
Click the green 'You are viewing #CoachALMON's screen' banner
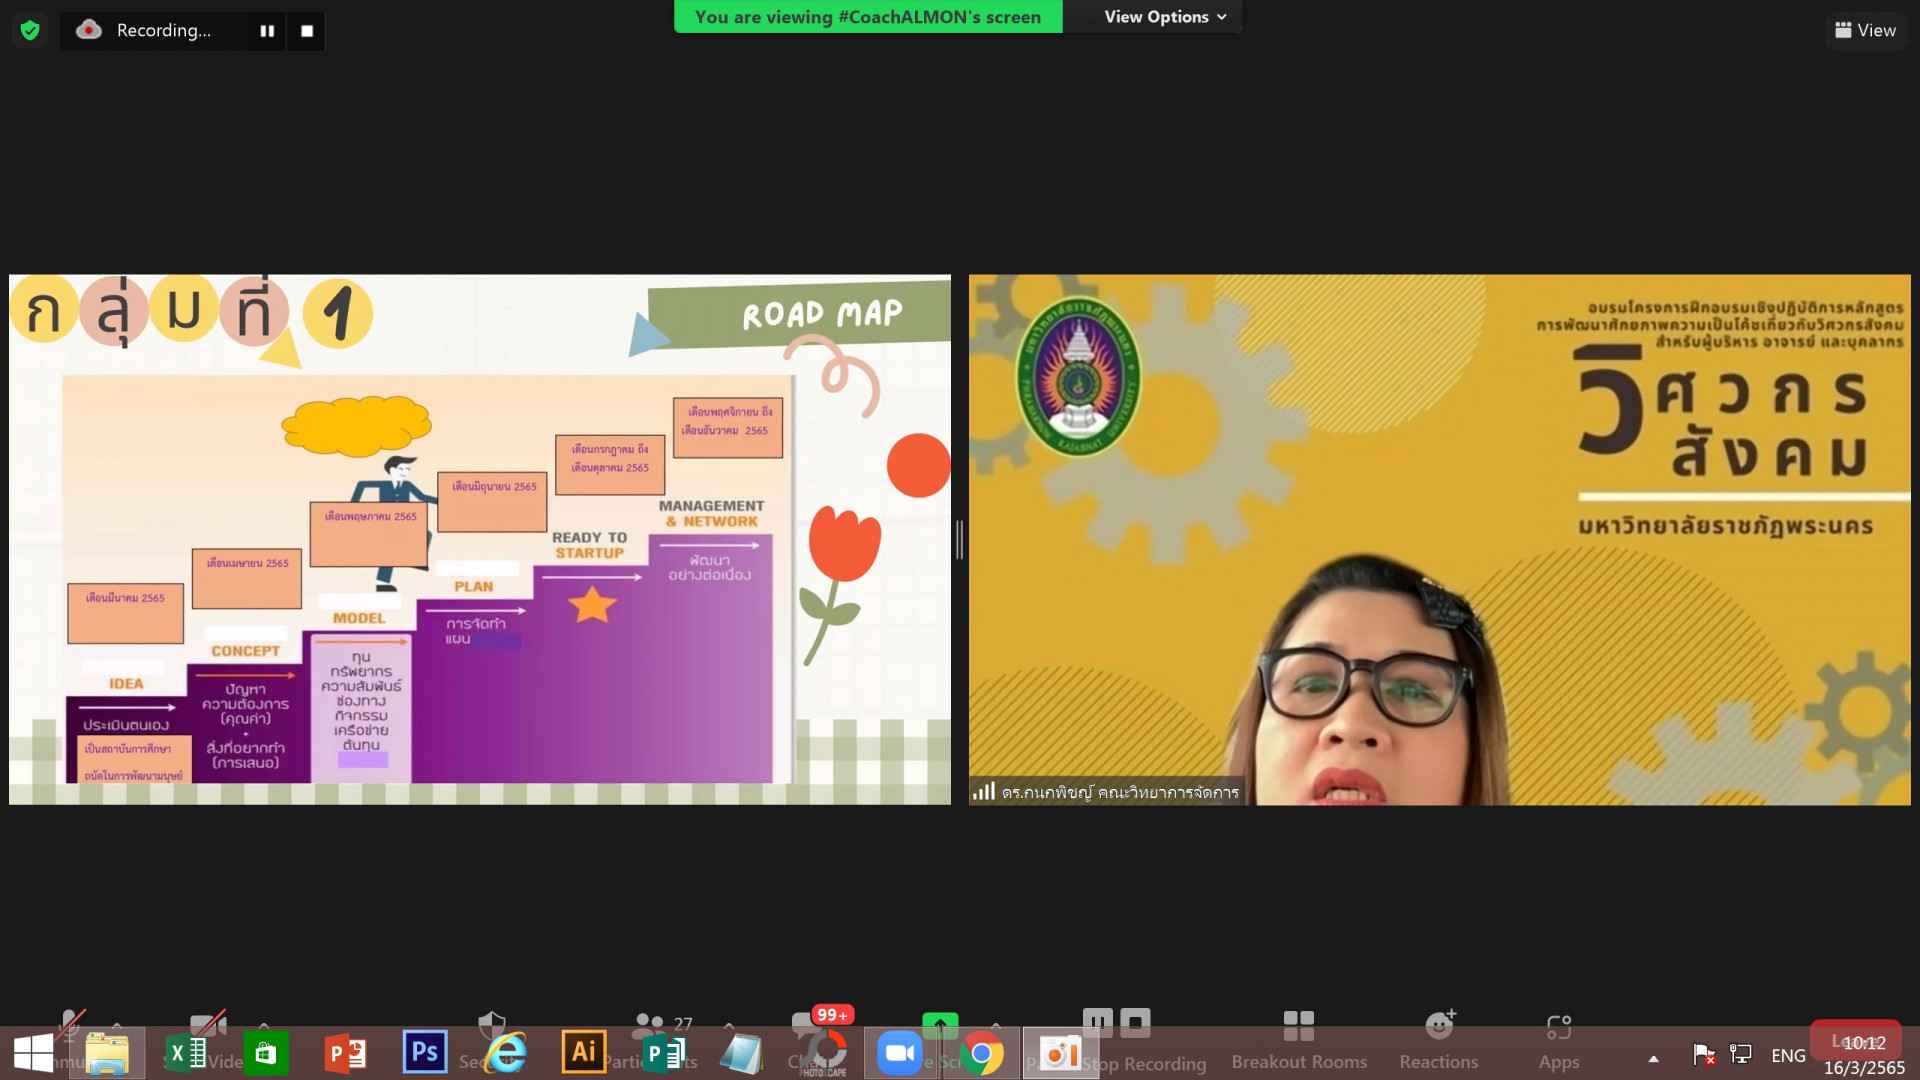[x=868, y=17]
